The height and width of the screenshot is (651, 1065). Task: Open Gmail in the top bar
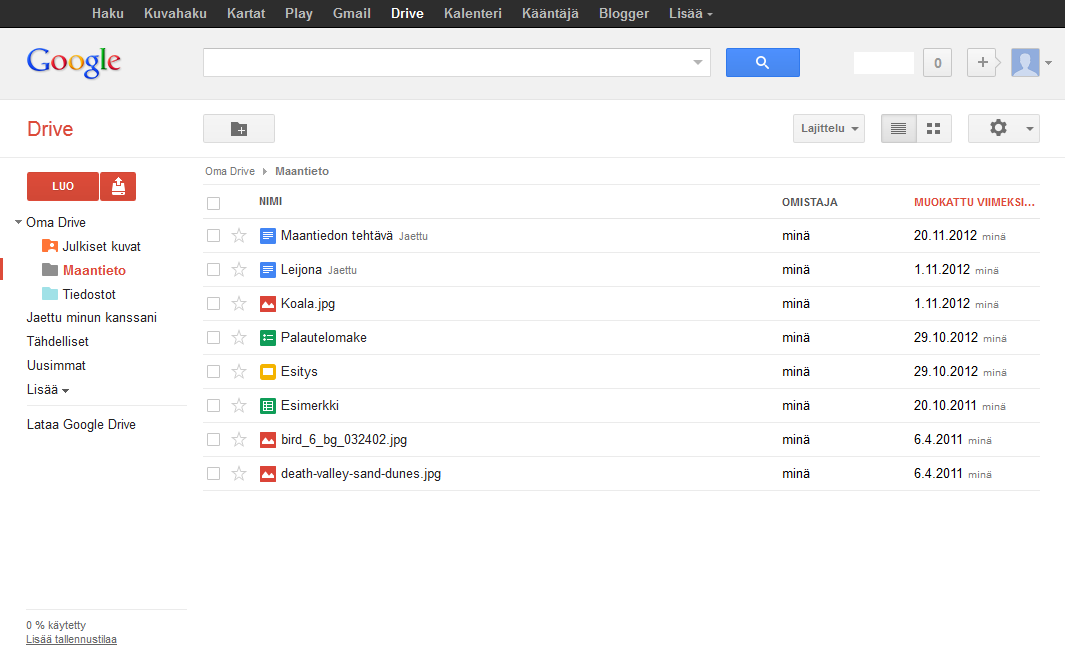tap(352, 14)
